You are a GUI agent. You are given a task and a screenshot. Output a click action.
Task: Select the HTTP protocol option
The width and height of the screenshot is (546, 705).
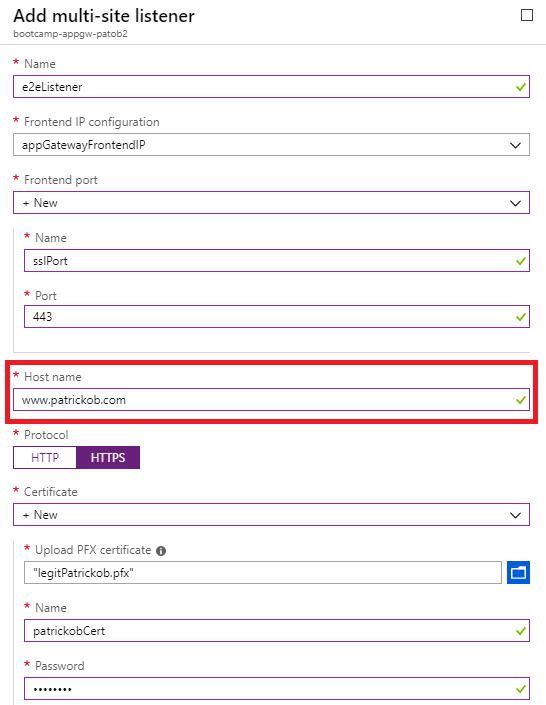tap(45, 457)
